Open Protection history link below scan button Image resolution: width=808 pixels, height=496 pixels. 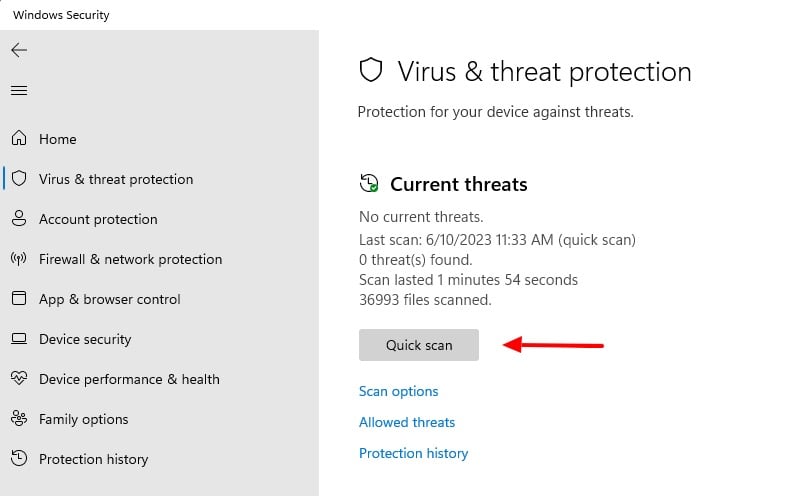click(413, 453)
